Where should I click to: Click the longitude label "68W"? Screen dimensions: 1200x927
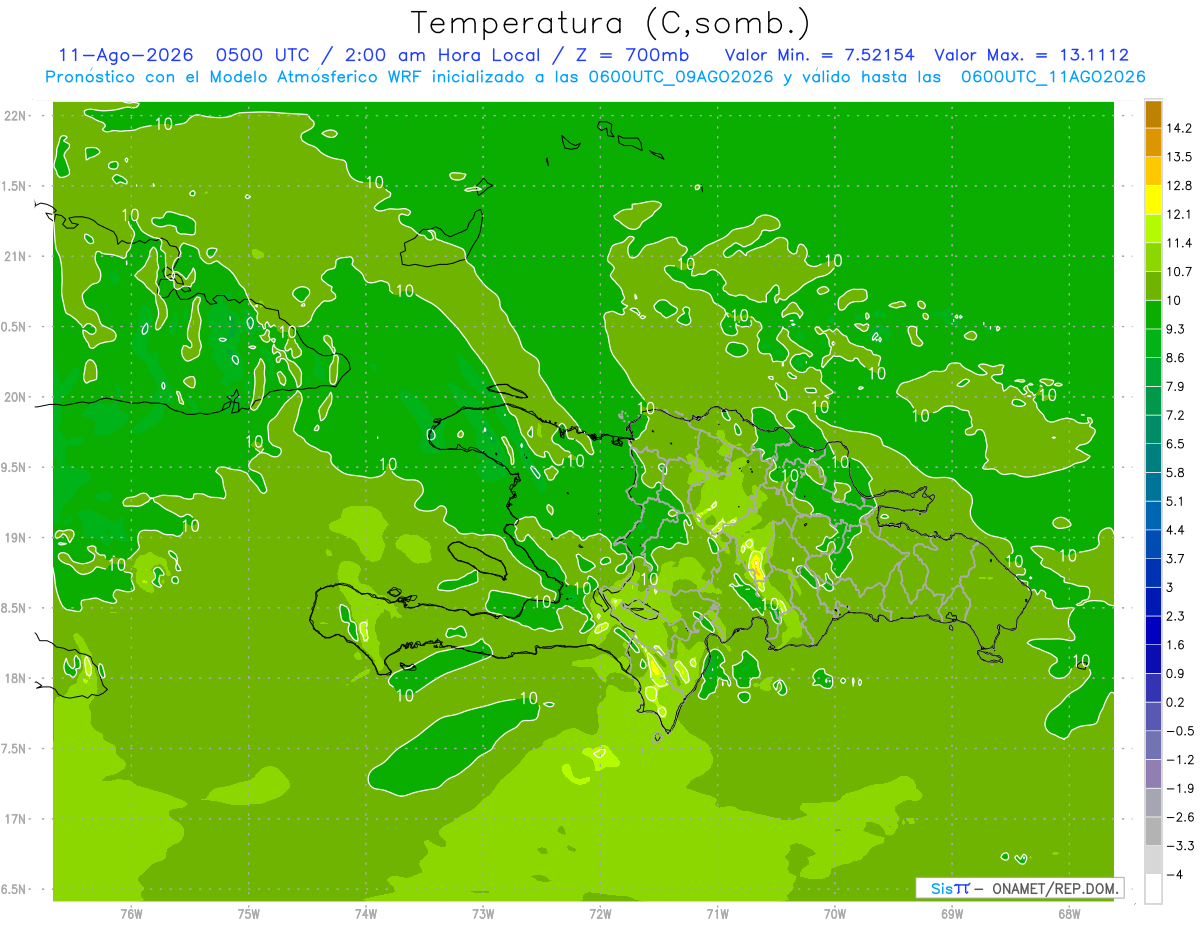pos(1068,914)
